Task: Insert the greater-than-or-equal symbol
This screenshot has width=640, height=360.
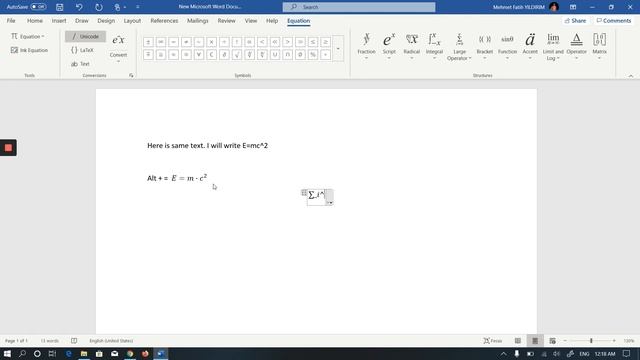Action: 325,42
